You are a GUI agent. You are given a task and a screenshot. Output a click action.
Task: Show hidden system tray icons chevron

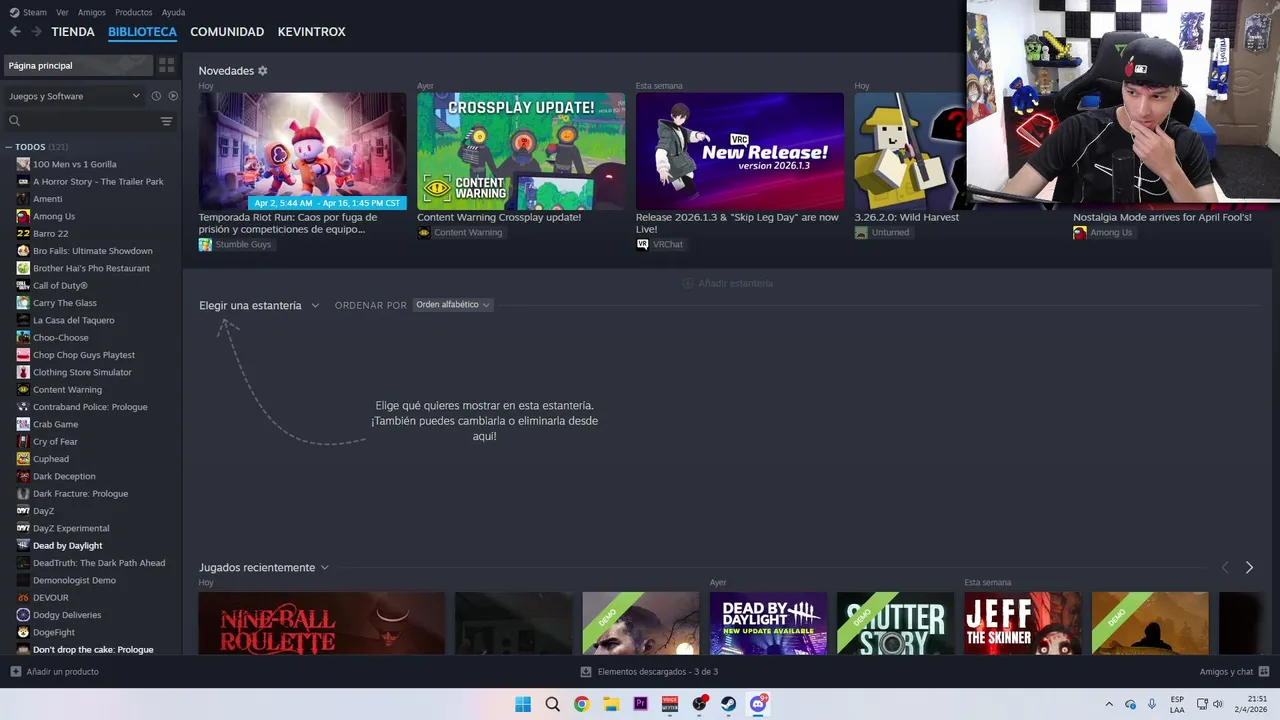coord(1108,704)
